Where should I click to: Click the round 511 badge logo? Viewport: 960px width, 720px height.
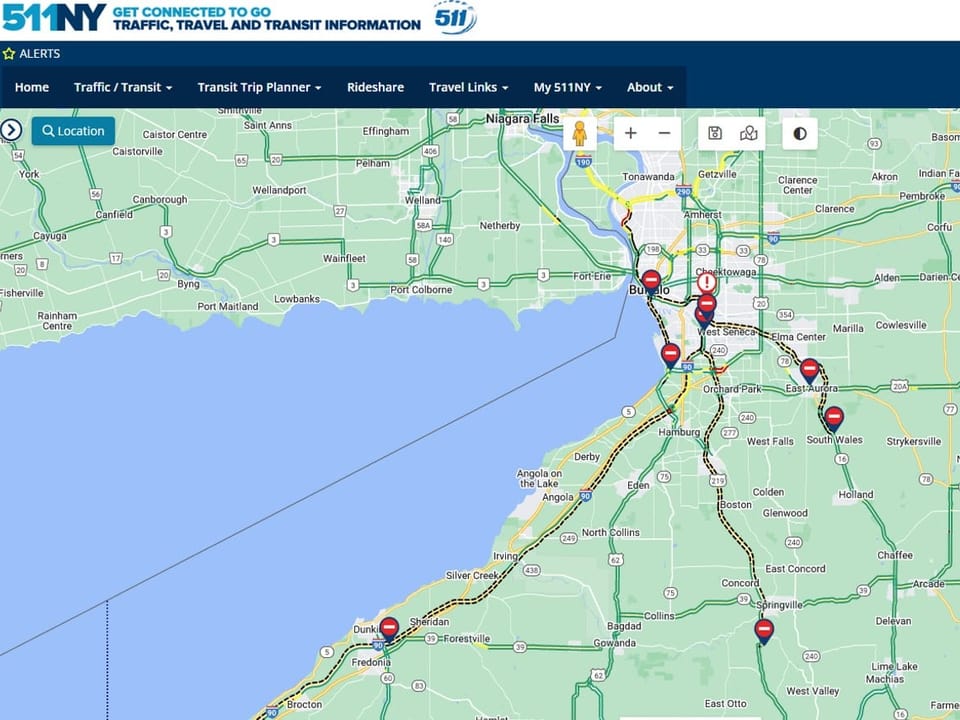click(x=454, y=17)
